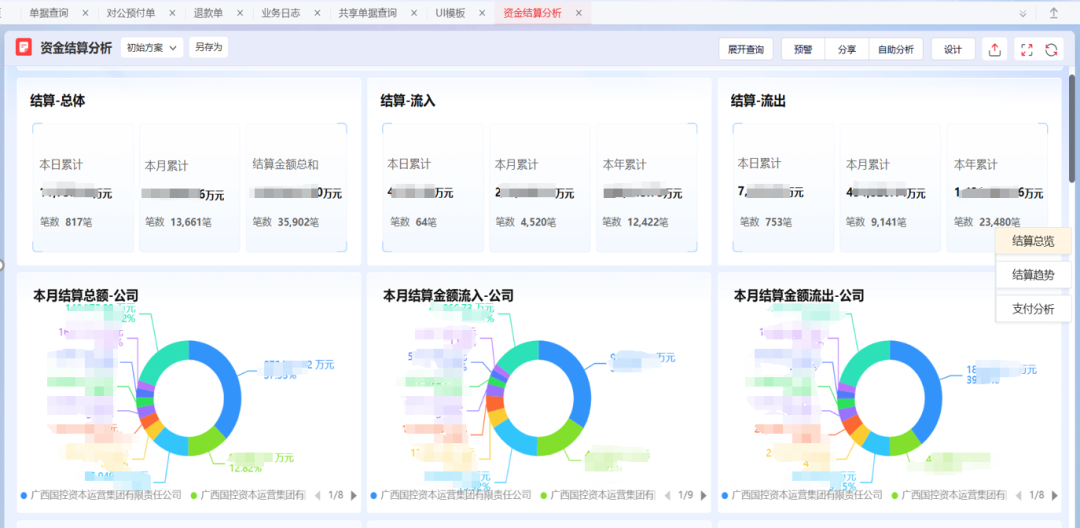The height and width of the screenshot is (528, 1080).
Task: Click 笔数 4,520笔 under 结算-流入
Action: point(526,222)
